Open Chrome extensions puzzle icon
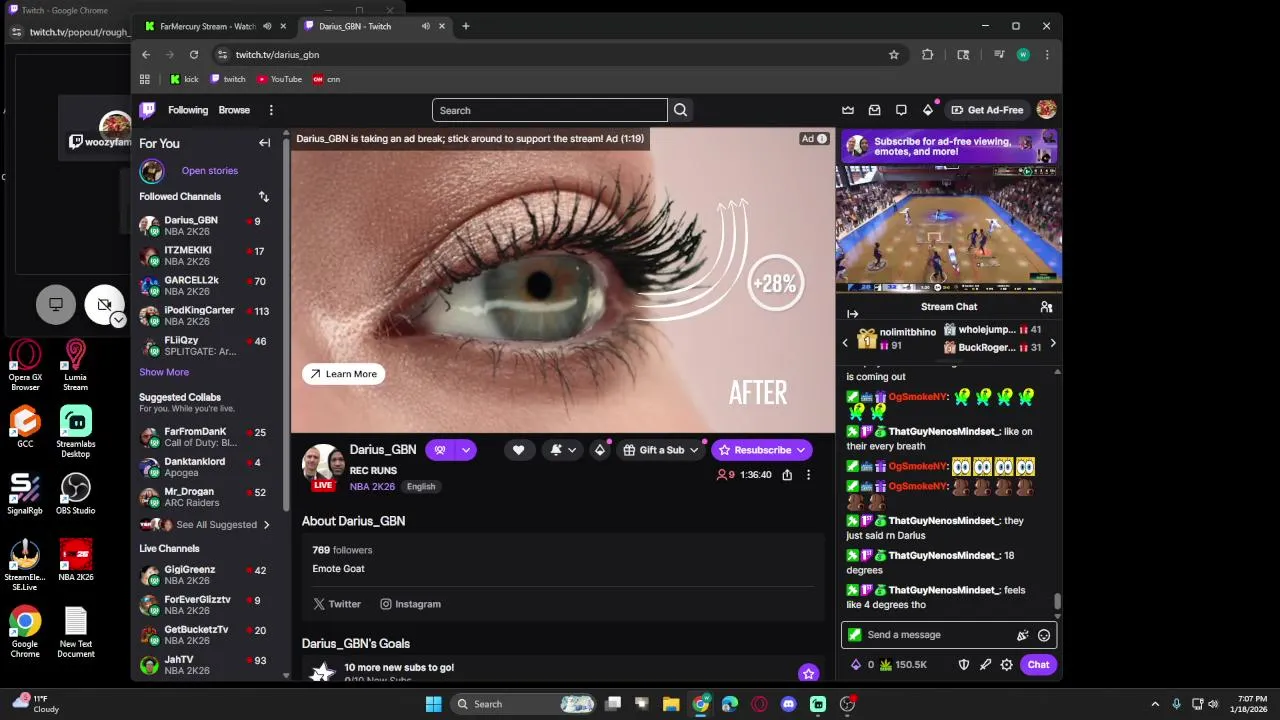Screen dimensions: 1280x720 (x=928, y=55)
